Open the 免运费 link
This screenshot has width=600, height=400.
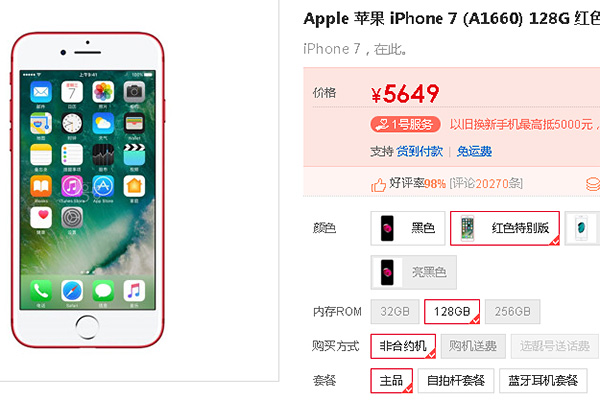(474, 152)
